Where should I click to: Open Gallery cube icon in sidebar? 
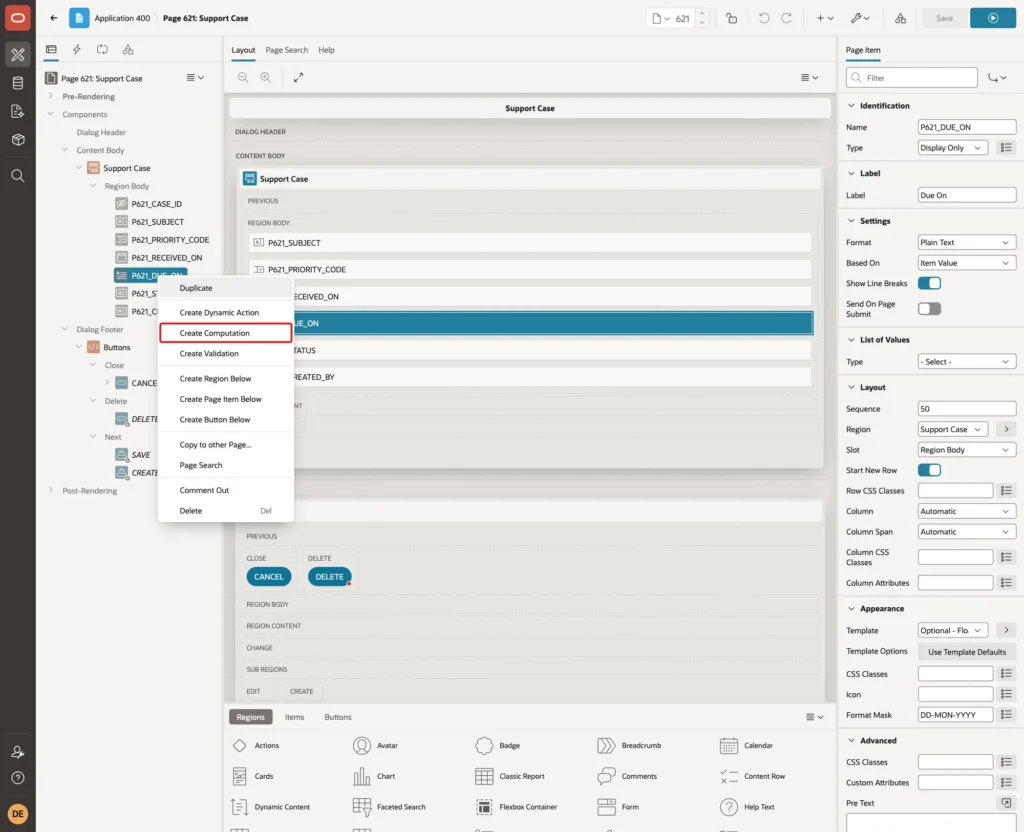pyautogui.click(x=18, y=139)
